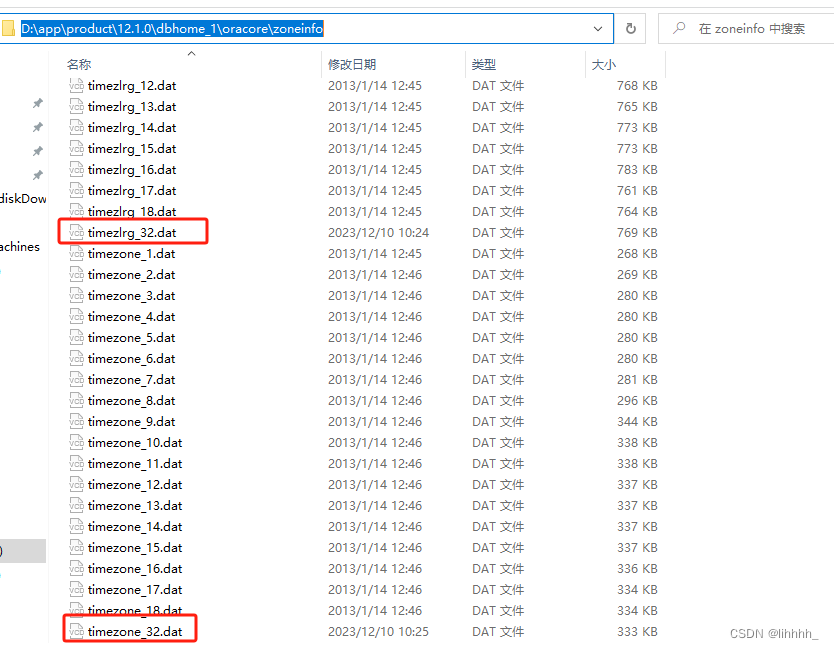
Task: Click the file icon of timezone_5.dat
Action: point(77,338)
